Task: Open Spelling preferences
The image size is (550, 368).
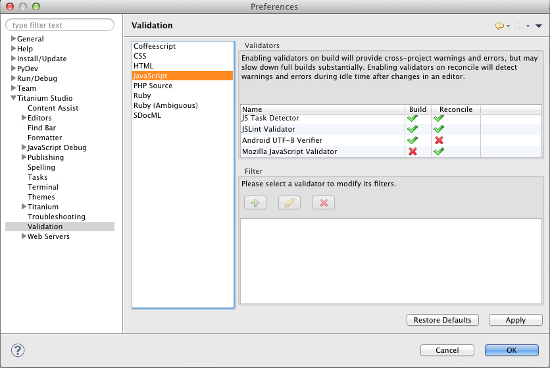Action: (41, 167)
